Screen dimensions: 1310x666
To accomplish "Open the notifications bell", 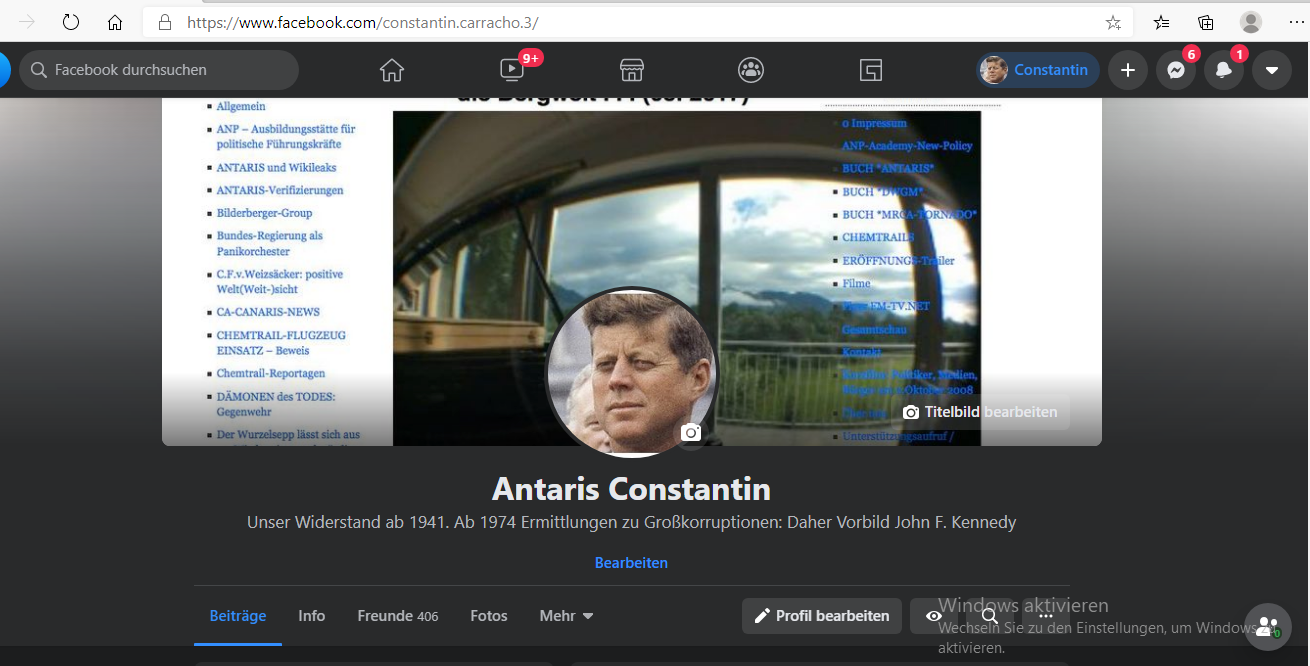I will tap(1224, 70).
